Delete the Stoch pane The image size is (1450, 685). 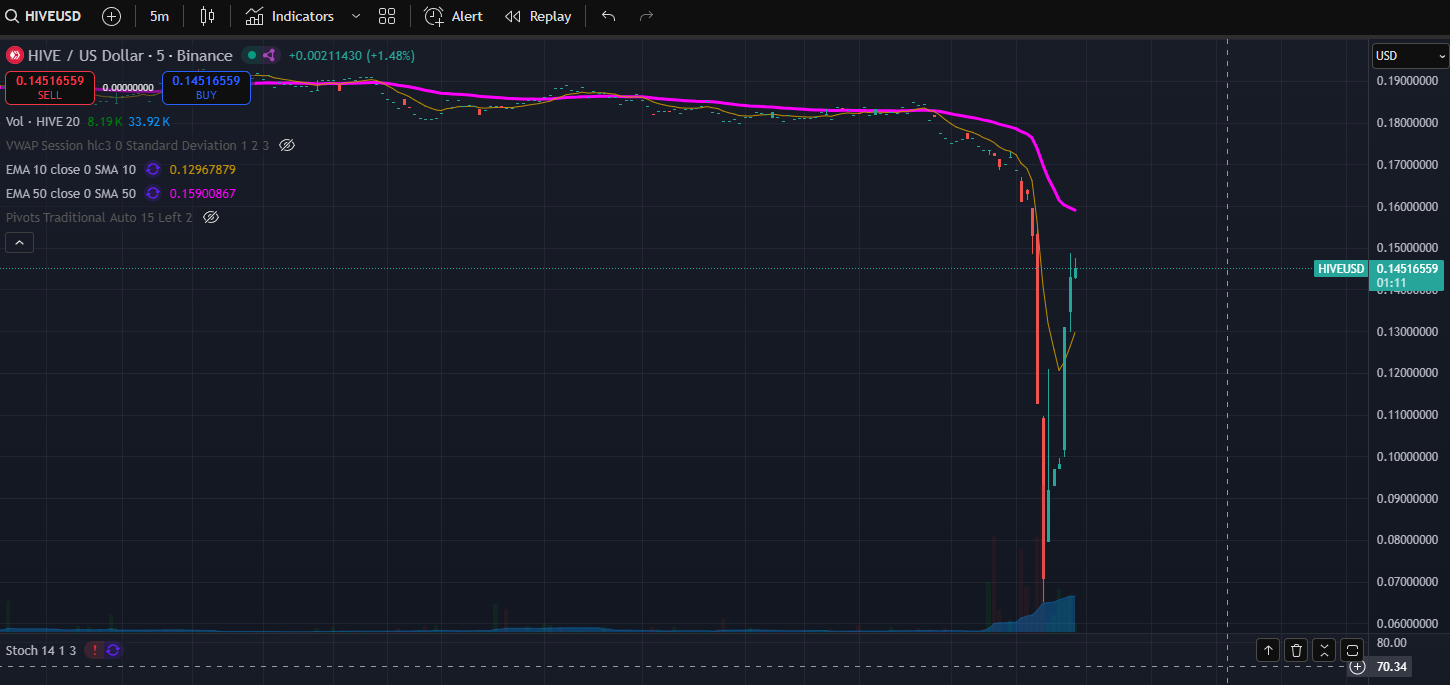pos(1296,651)
